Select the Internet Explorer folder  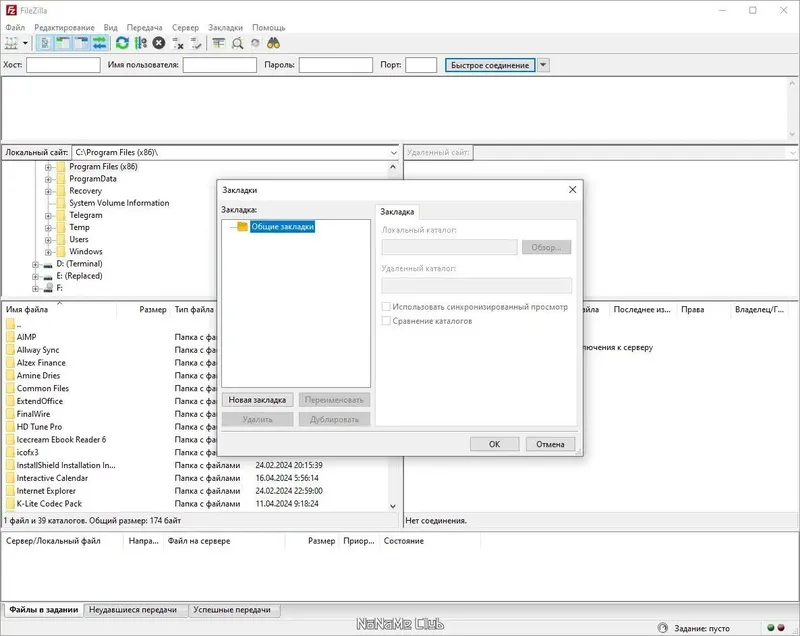pos(46,491)
